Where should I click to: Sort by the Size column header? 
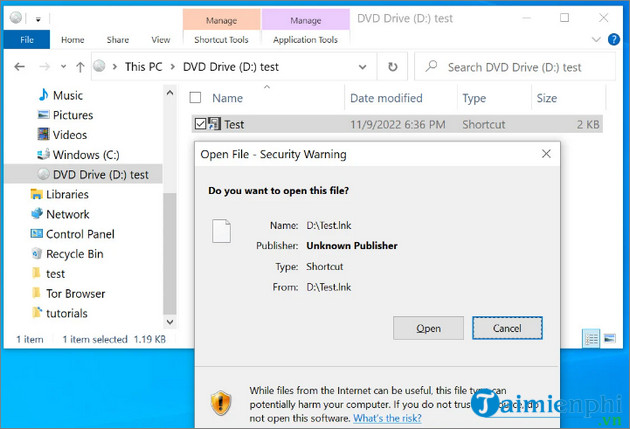[x=547, y=98]
